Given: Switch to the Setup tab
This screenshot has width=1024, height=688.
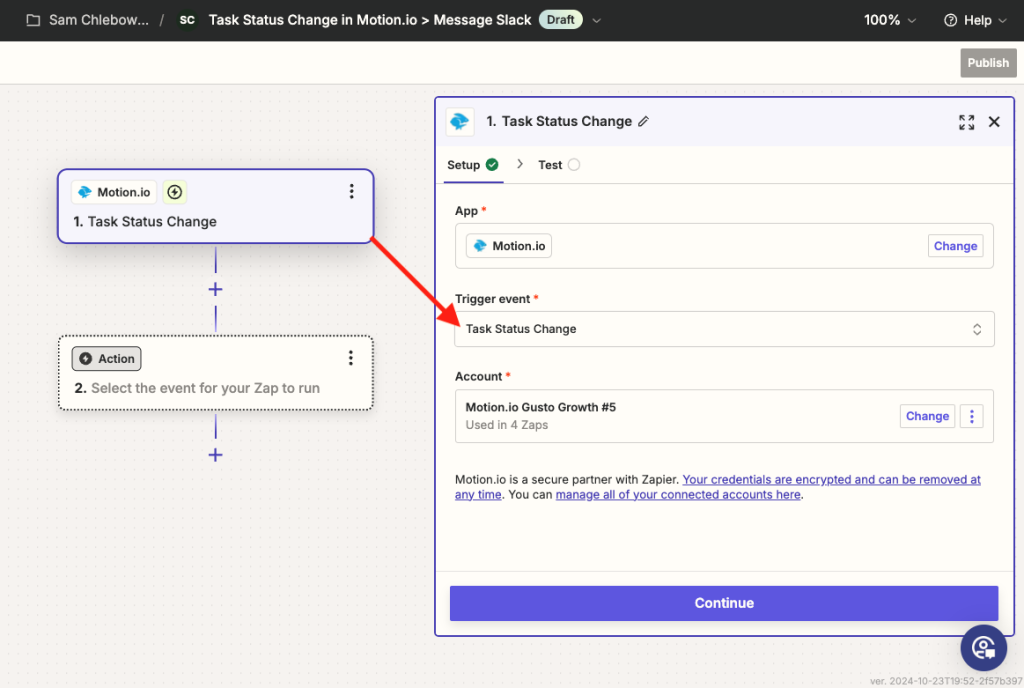Looking at the screenshot, I should [473, 165].
